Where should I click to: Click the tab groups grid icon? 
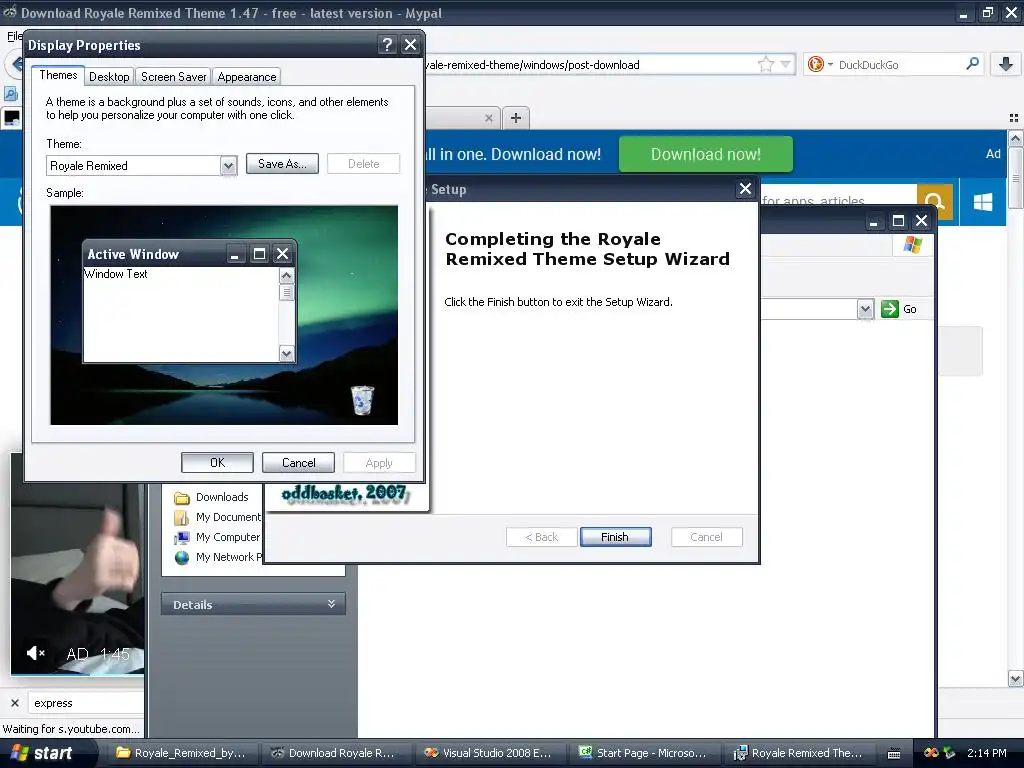1014,118
